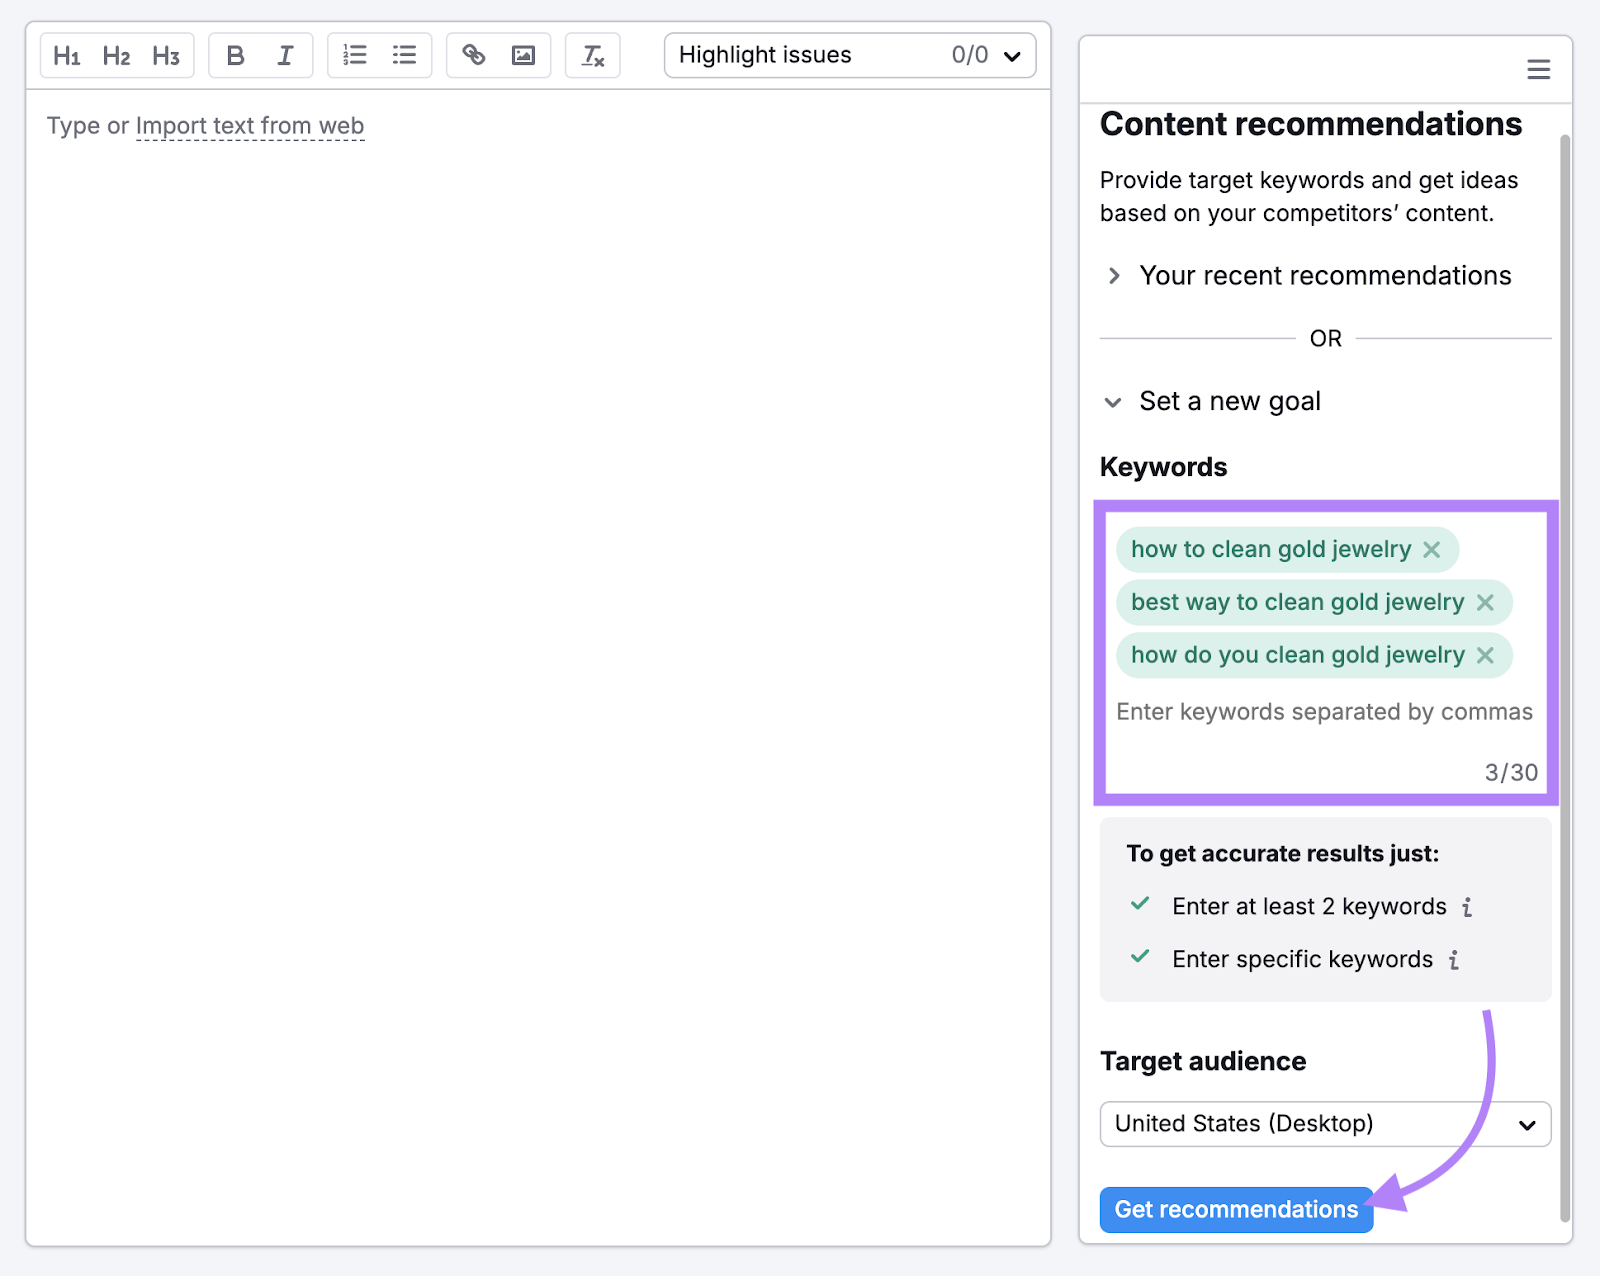The height and width of the screenshot is (1276, 1600).
Task: Open info tooltip for 'Enter at least 2 keywords'
Action: coord(1467,906)
